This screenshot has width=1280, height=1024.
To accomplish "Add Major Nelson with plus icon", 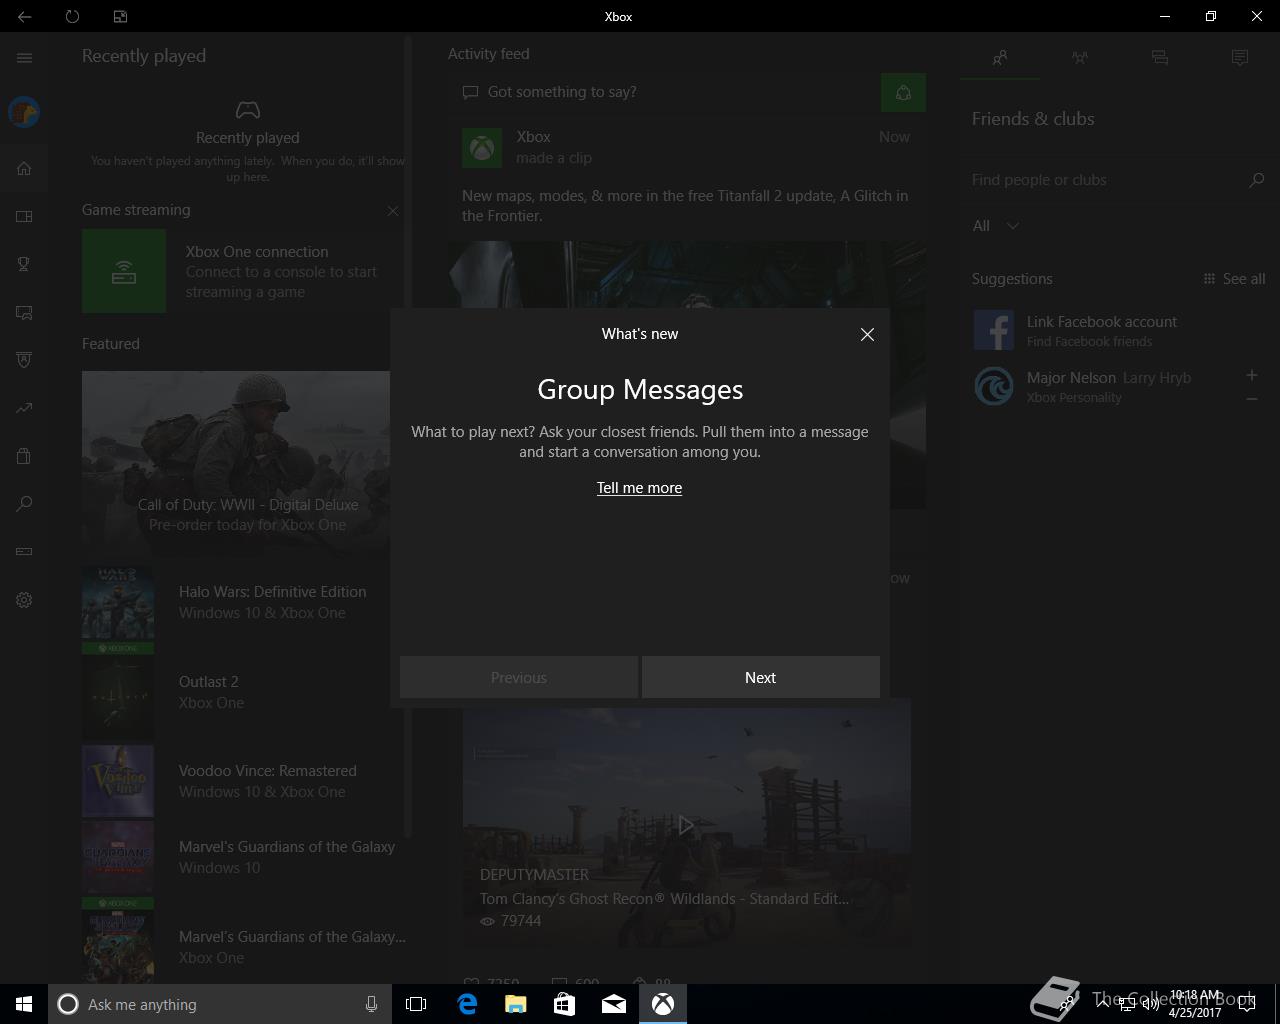I will pos(1251,375).
